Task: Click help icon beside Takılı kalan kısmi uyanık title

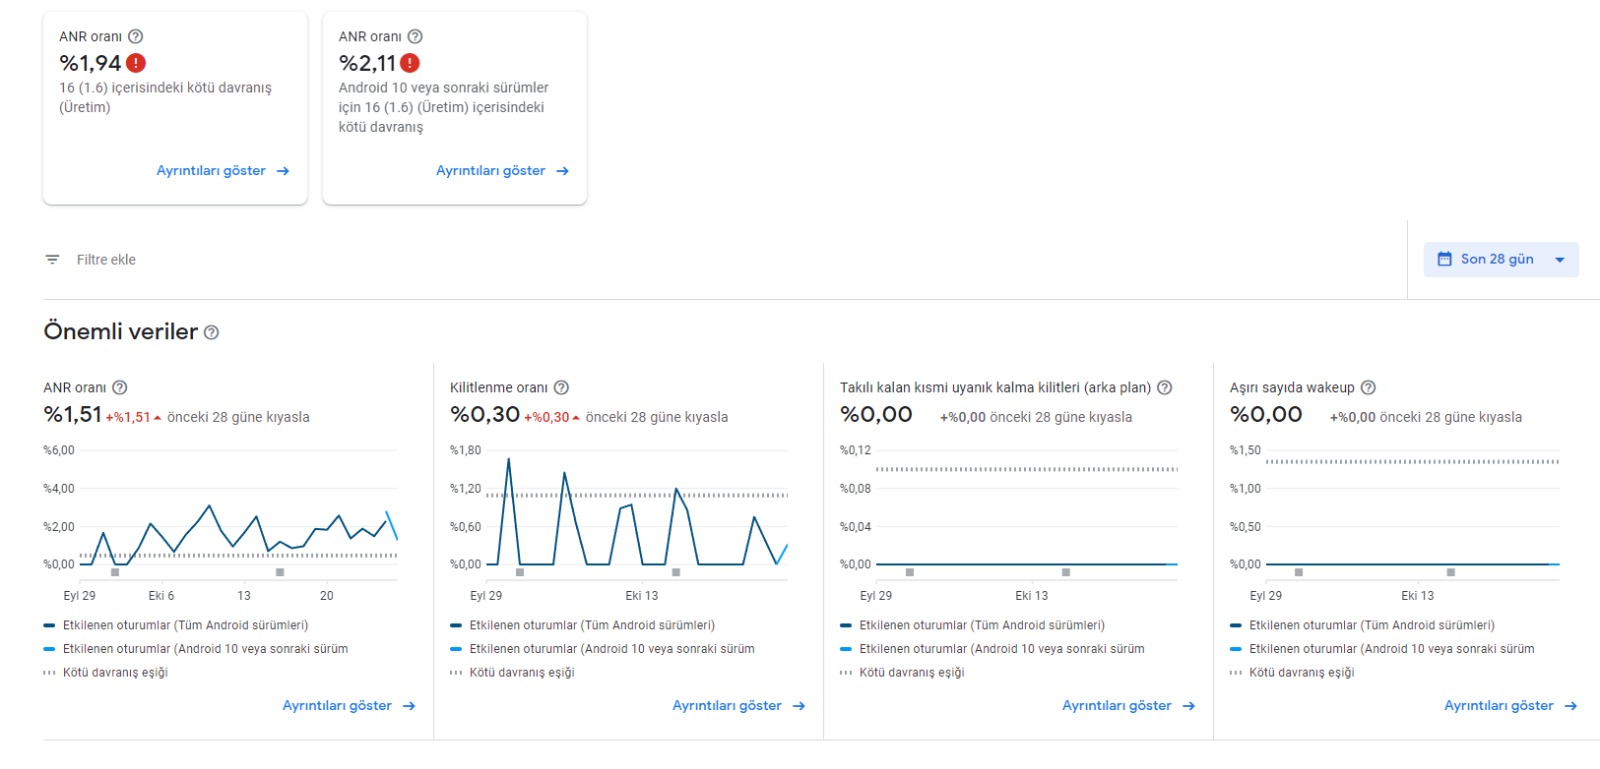Action: click(x=1164, y=387)
